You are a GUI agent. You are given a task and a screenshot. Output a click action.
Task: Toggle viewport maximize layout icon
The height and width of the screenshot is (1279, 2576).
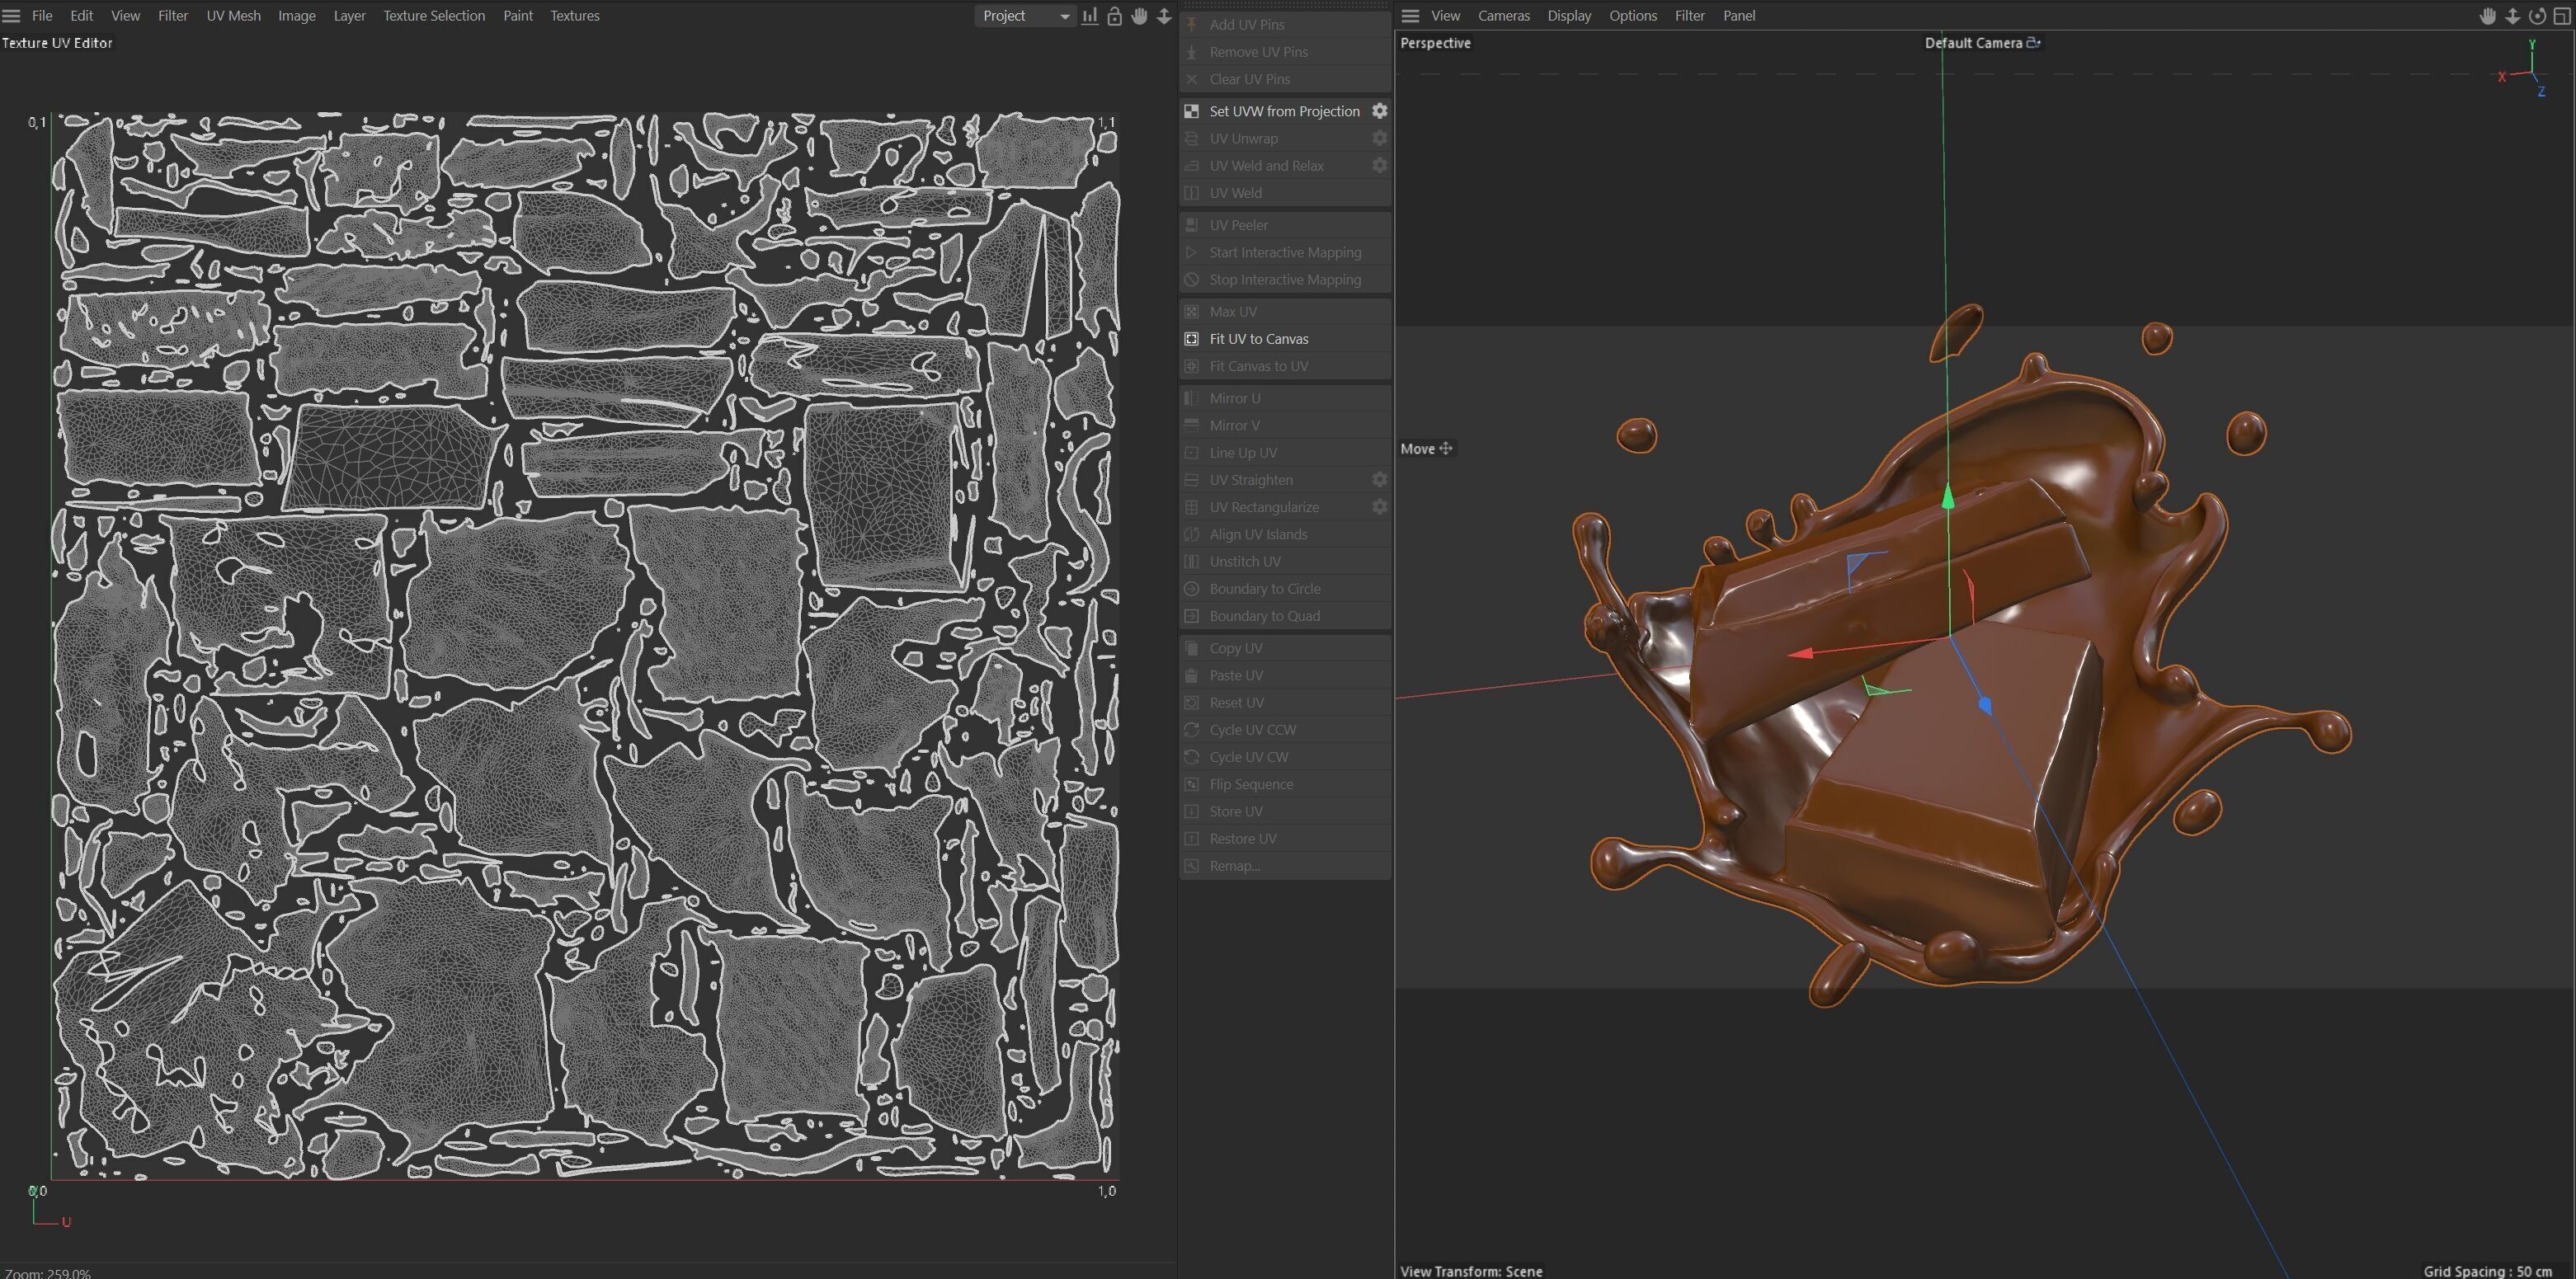pos(2561,16)
